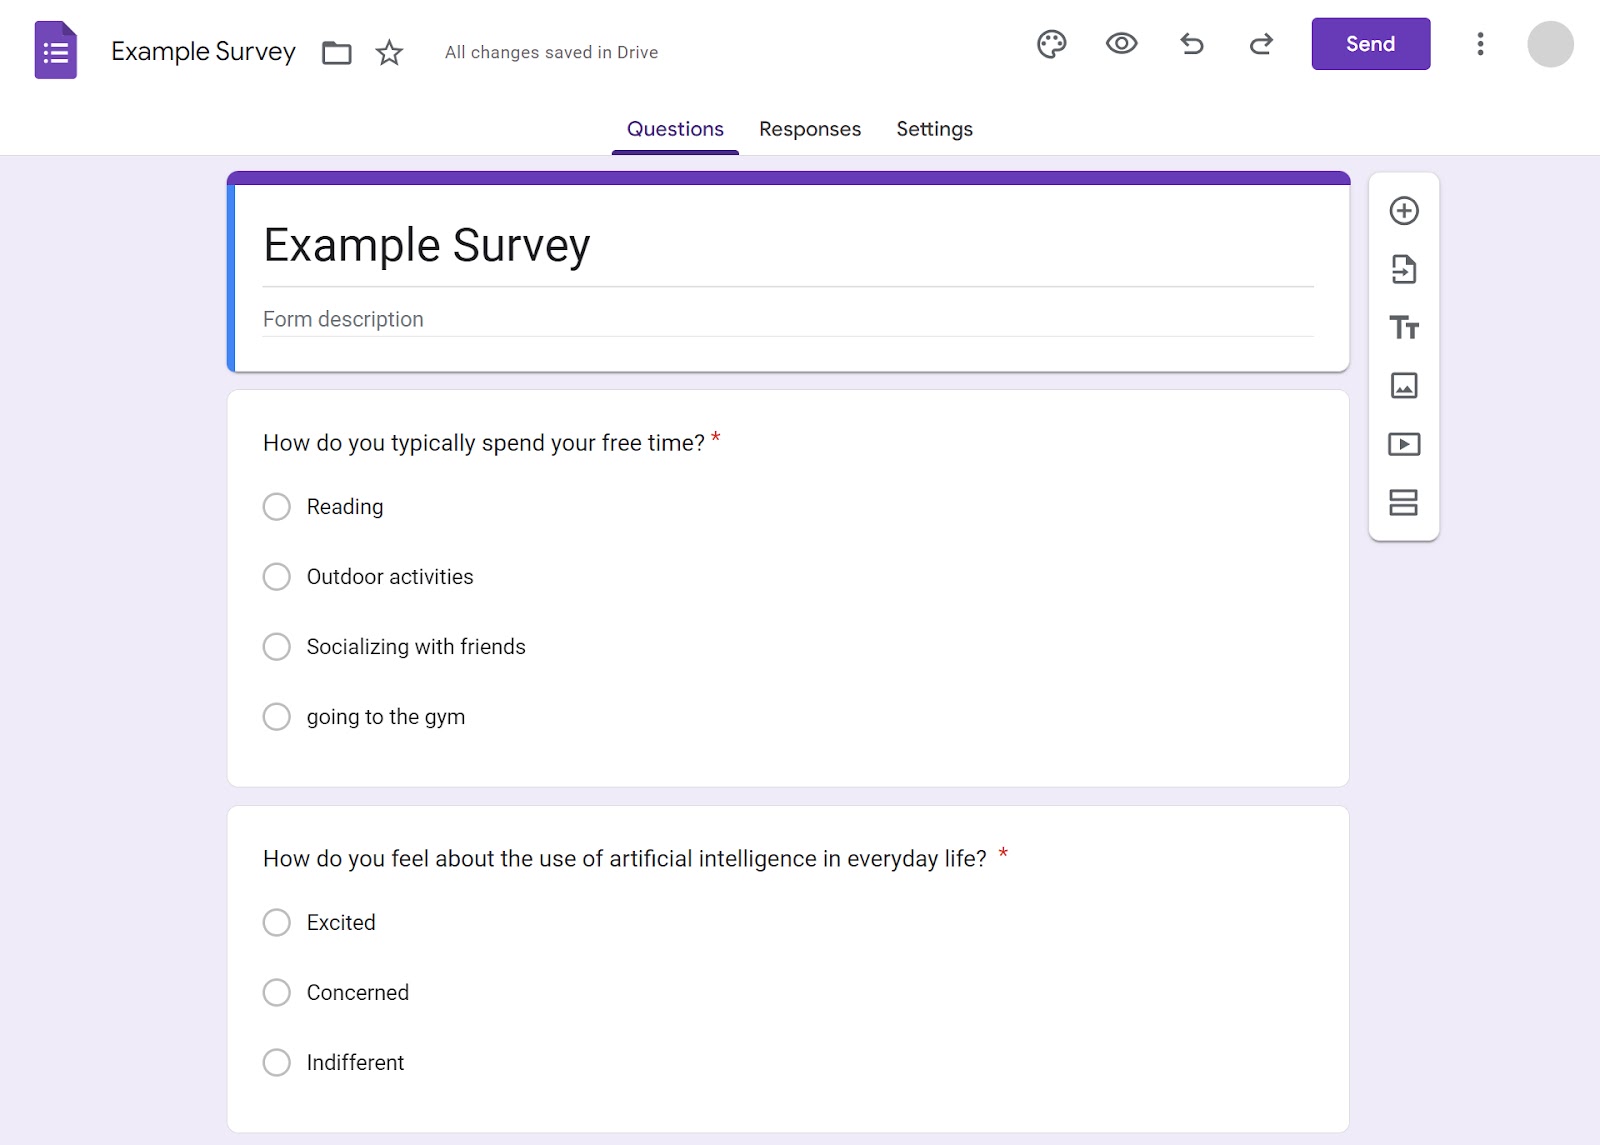Choose going to the gym

click(277, 717)
